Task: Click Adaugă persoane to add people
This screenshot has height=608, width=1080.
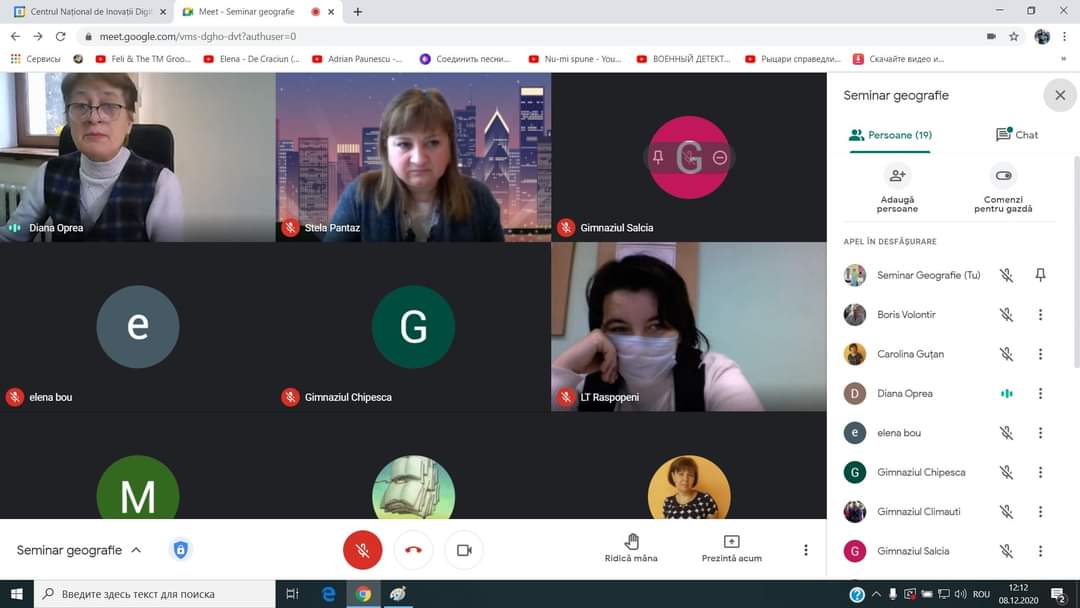Action: tap(897, 187)
